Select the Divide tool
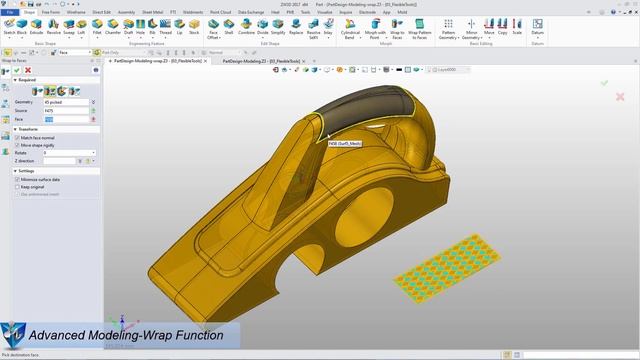Image resolution: width=640 pixels, height=360 pixels. (262, 27)
